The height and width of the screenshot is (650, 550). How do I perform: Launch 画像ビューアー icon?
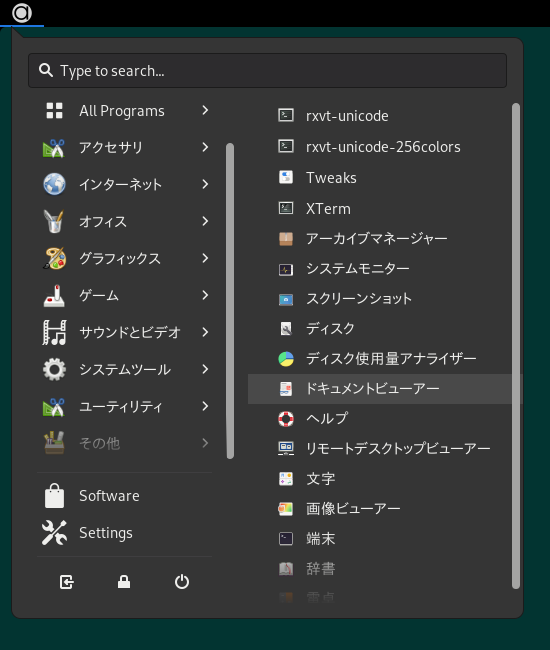286,509
